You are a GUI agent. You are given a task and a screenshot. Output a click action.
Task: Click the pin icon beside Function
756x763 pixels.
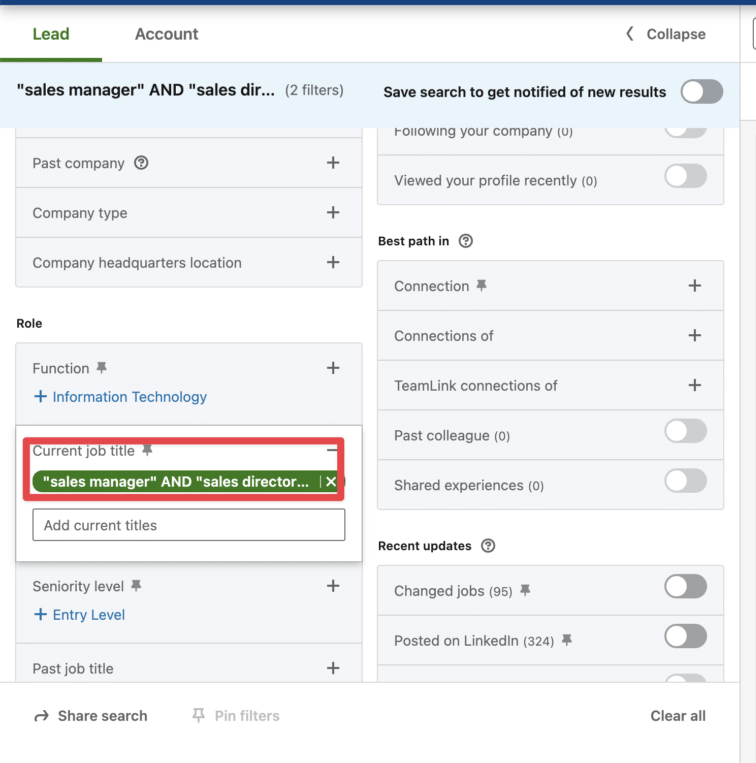pos(101,368)
